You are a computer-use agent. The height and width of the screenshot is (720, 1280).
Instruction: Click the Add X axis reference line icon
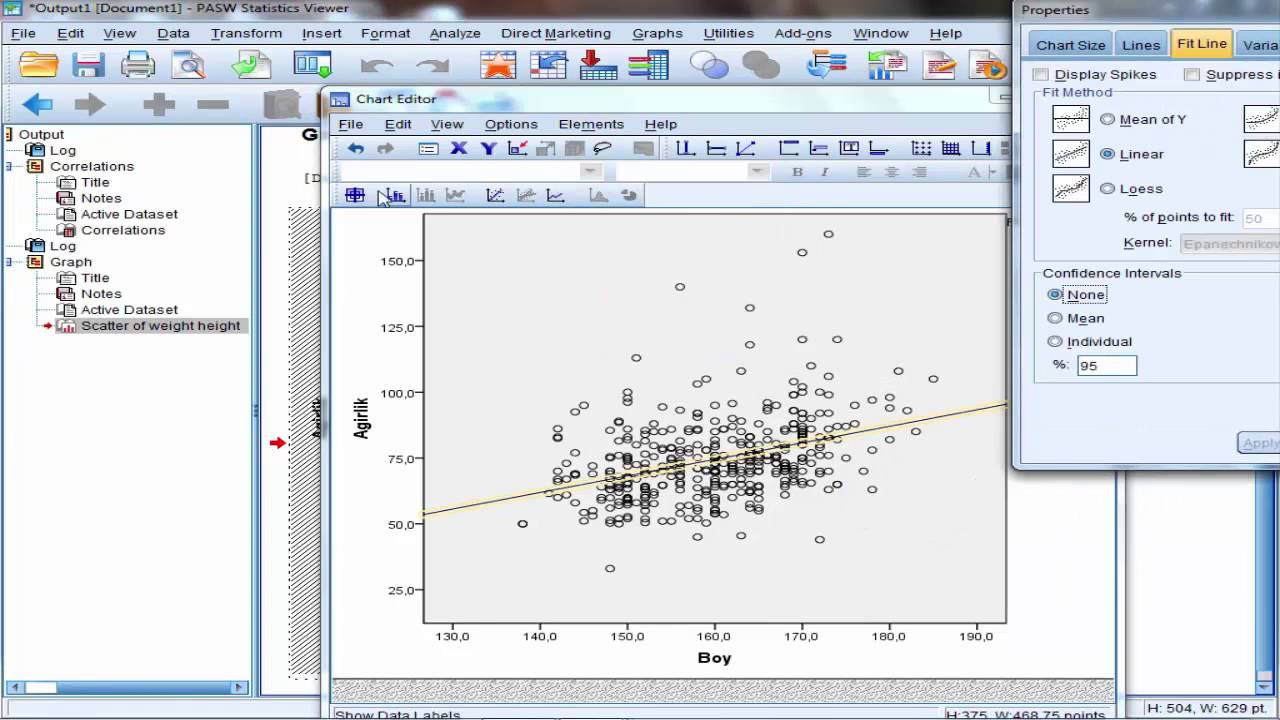[685, 148]
